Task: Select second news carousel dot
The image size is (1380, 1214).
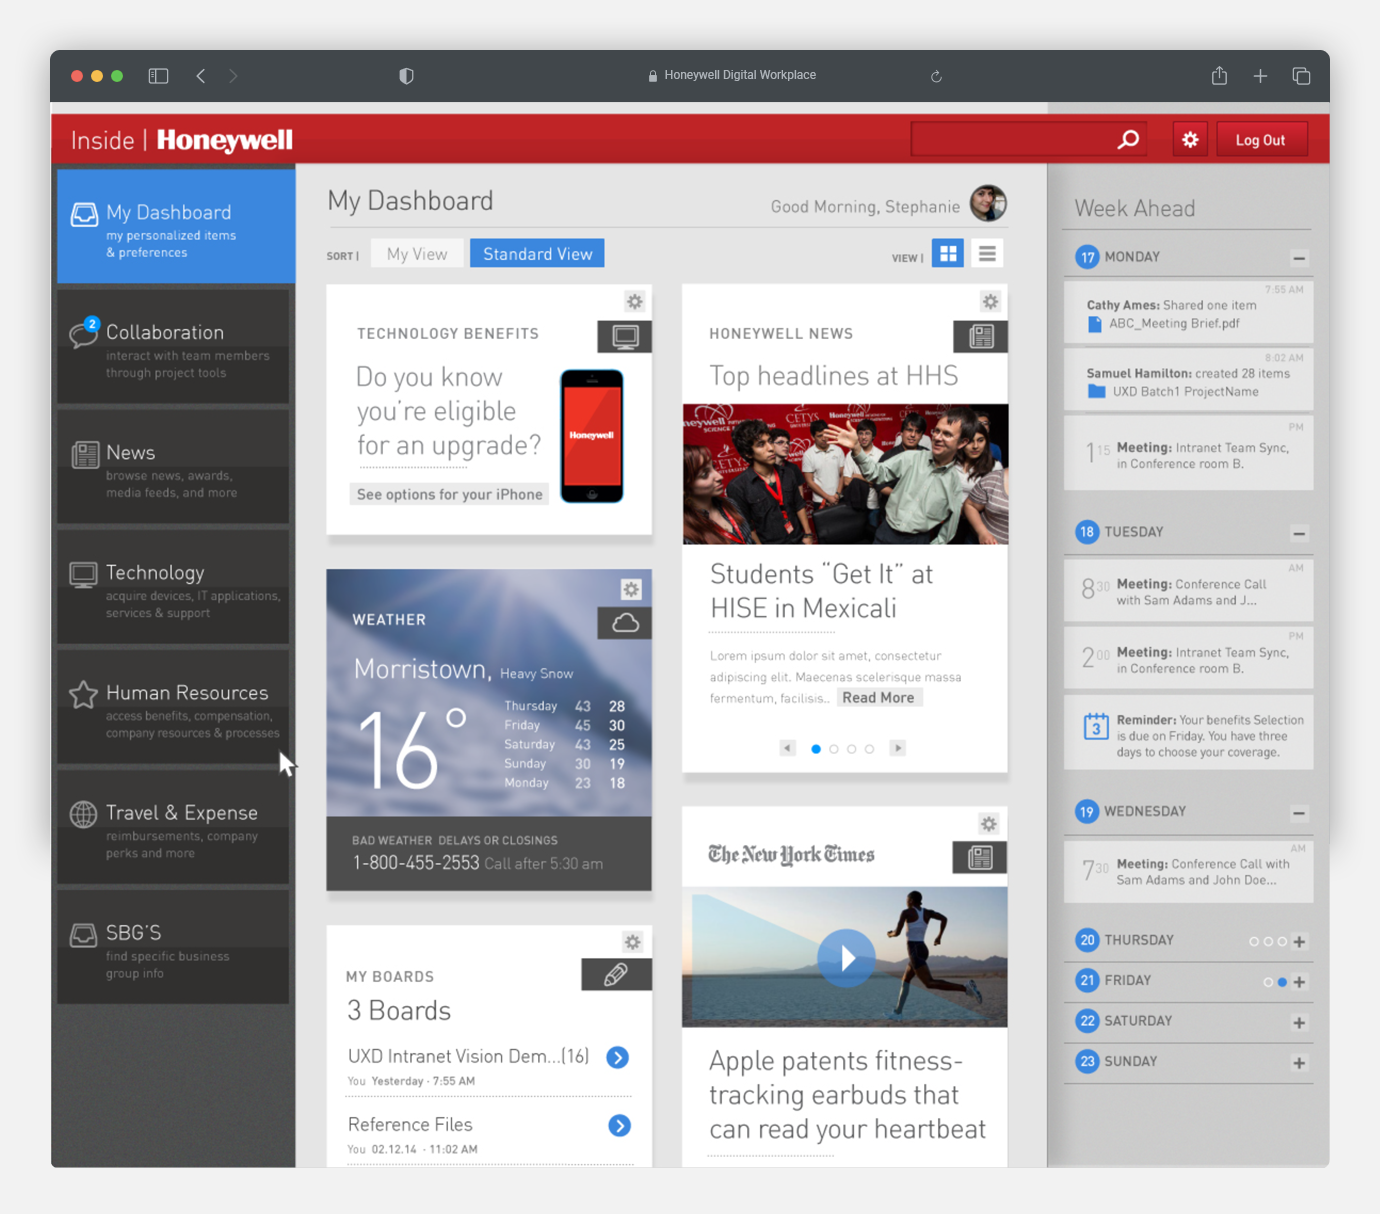Action: 834,749
